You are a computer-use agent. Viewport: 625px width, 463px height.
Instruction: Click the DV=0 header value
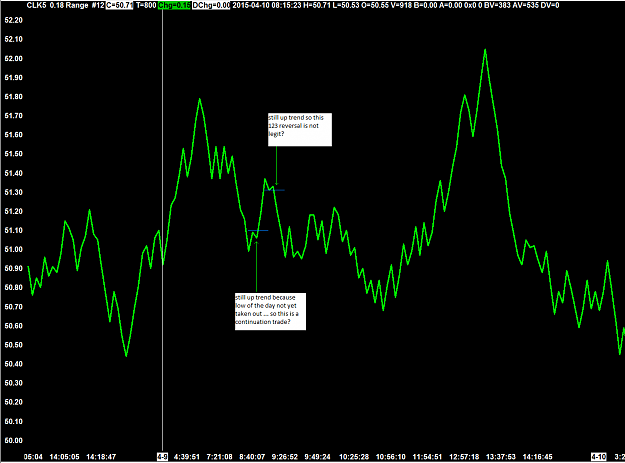point(550,5)
